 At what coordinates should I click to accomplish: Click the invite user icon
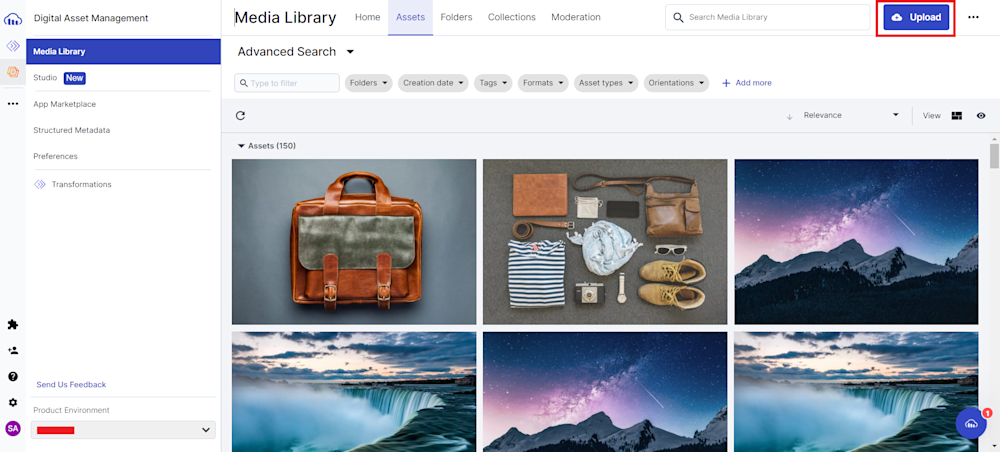[x=13, y=351]
